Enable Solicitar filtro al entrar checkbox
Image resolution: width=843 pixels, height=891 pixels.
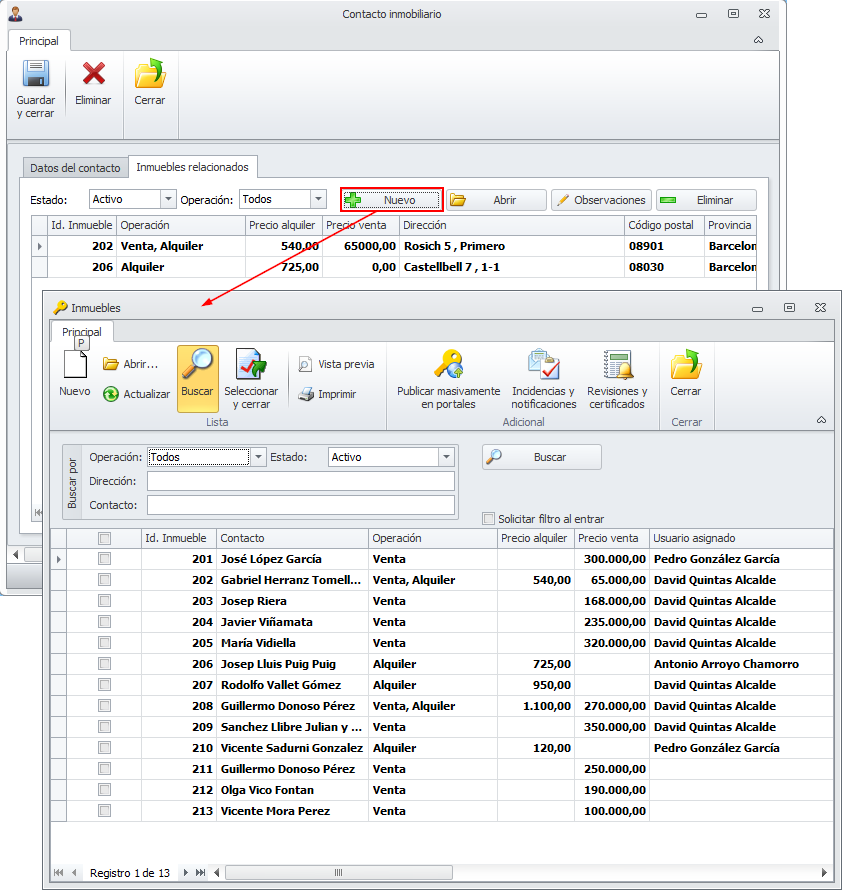click(489, 519)
